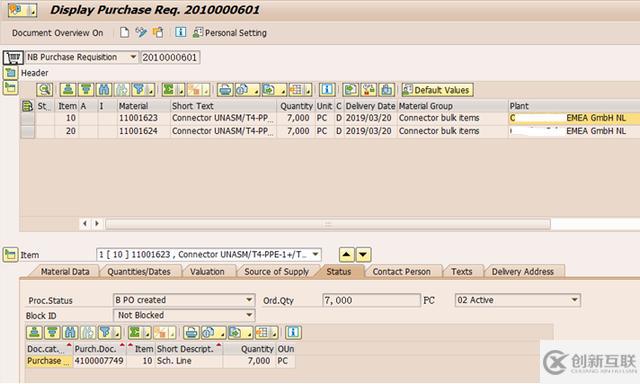
Task: Select row selector for item 10
Action: click(x=27, y=119)
